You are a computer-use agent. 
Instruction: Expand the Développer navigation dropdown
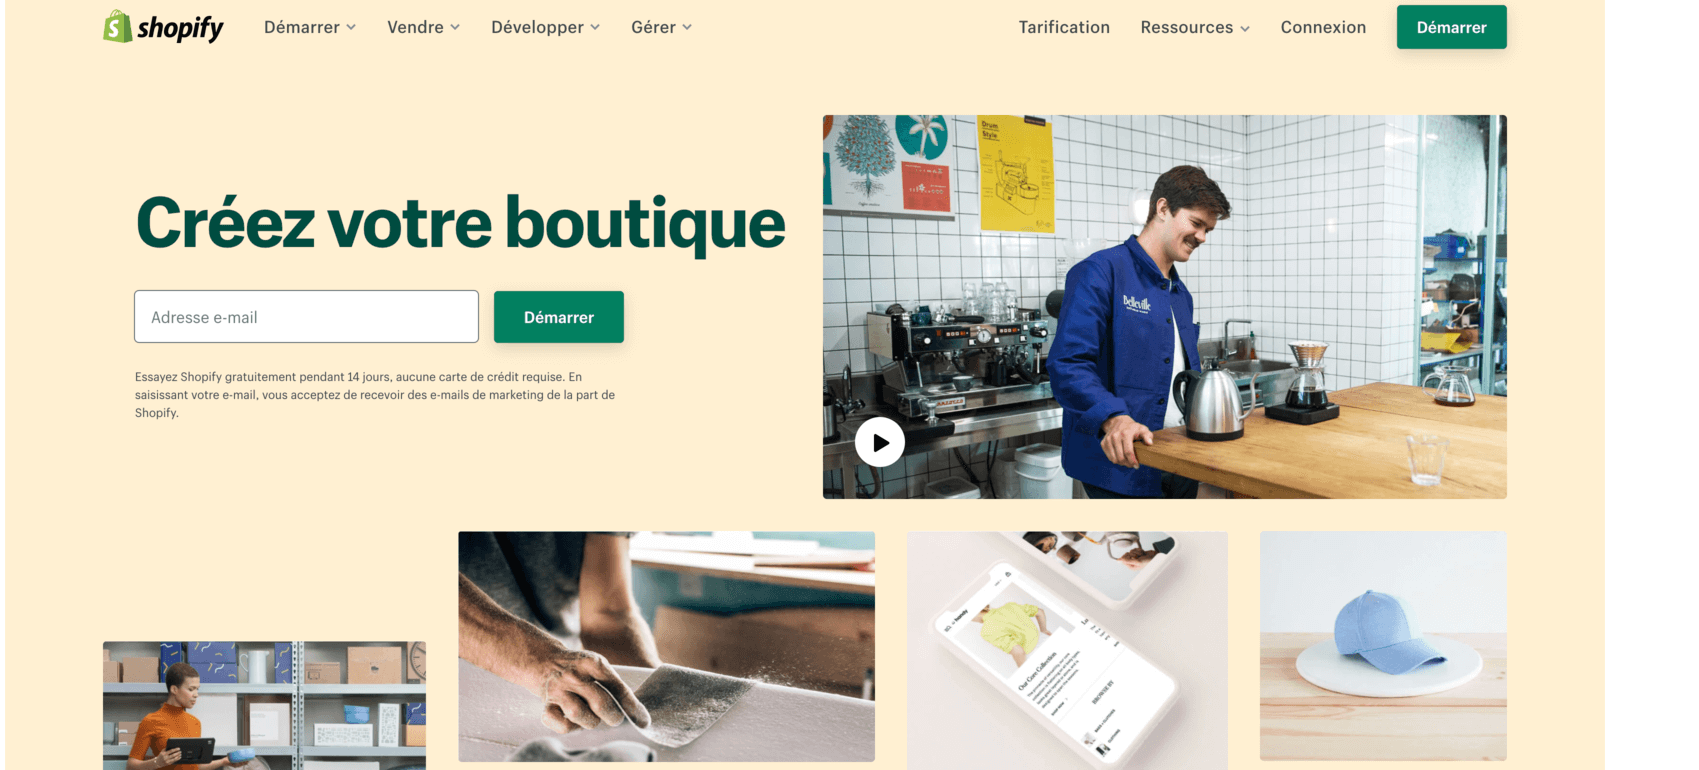(545, 27)
